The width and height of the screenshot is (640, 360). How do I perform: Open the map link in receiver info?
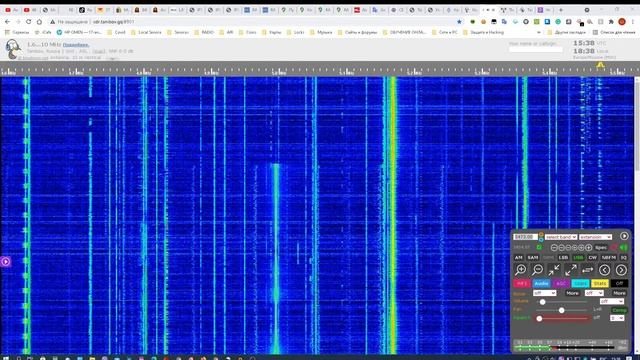click(98, 51)
